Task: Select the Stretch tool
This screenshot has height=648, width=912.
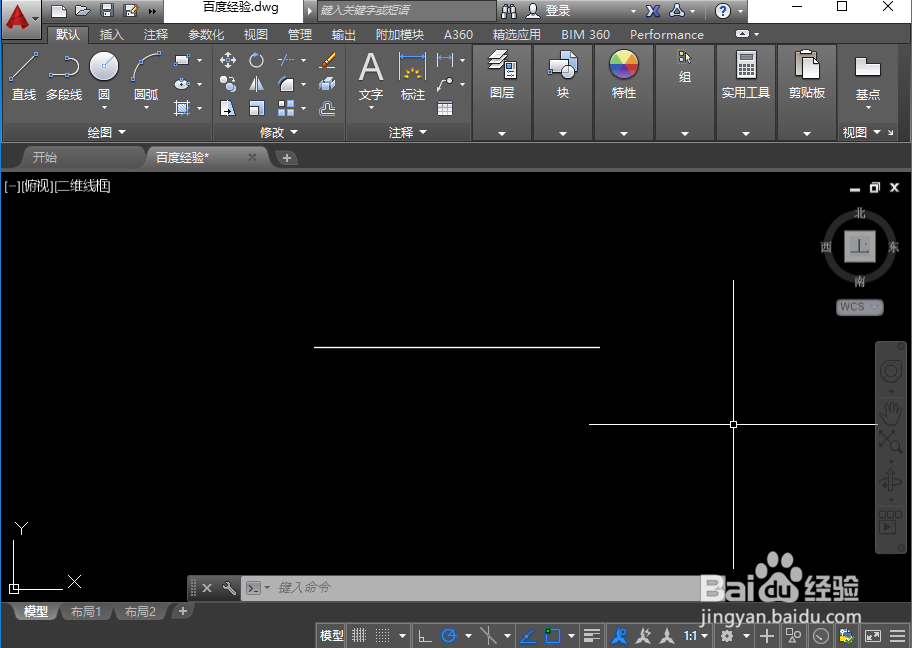Action: [x=227, y=108]
